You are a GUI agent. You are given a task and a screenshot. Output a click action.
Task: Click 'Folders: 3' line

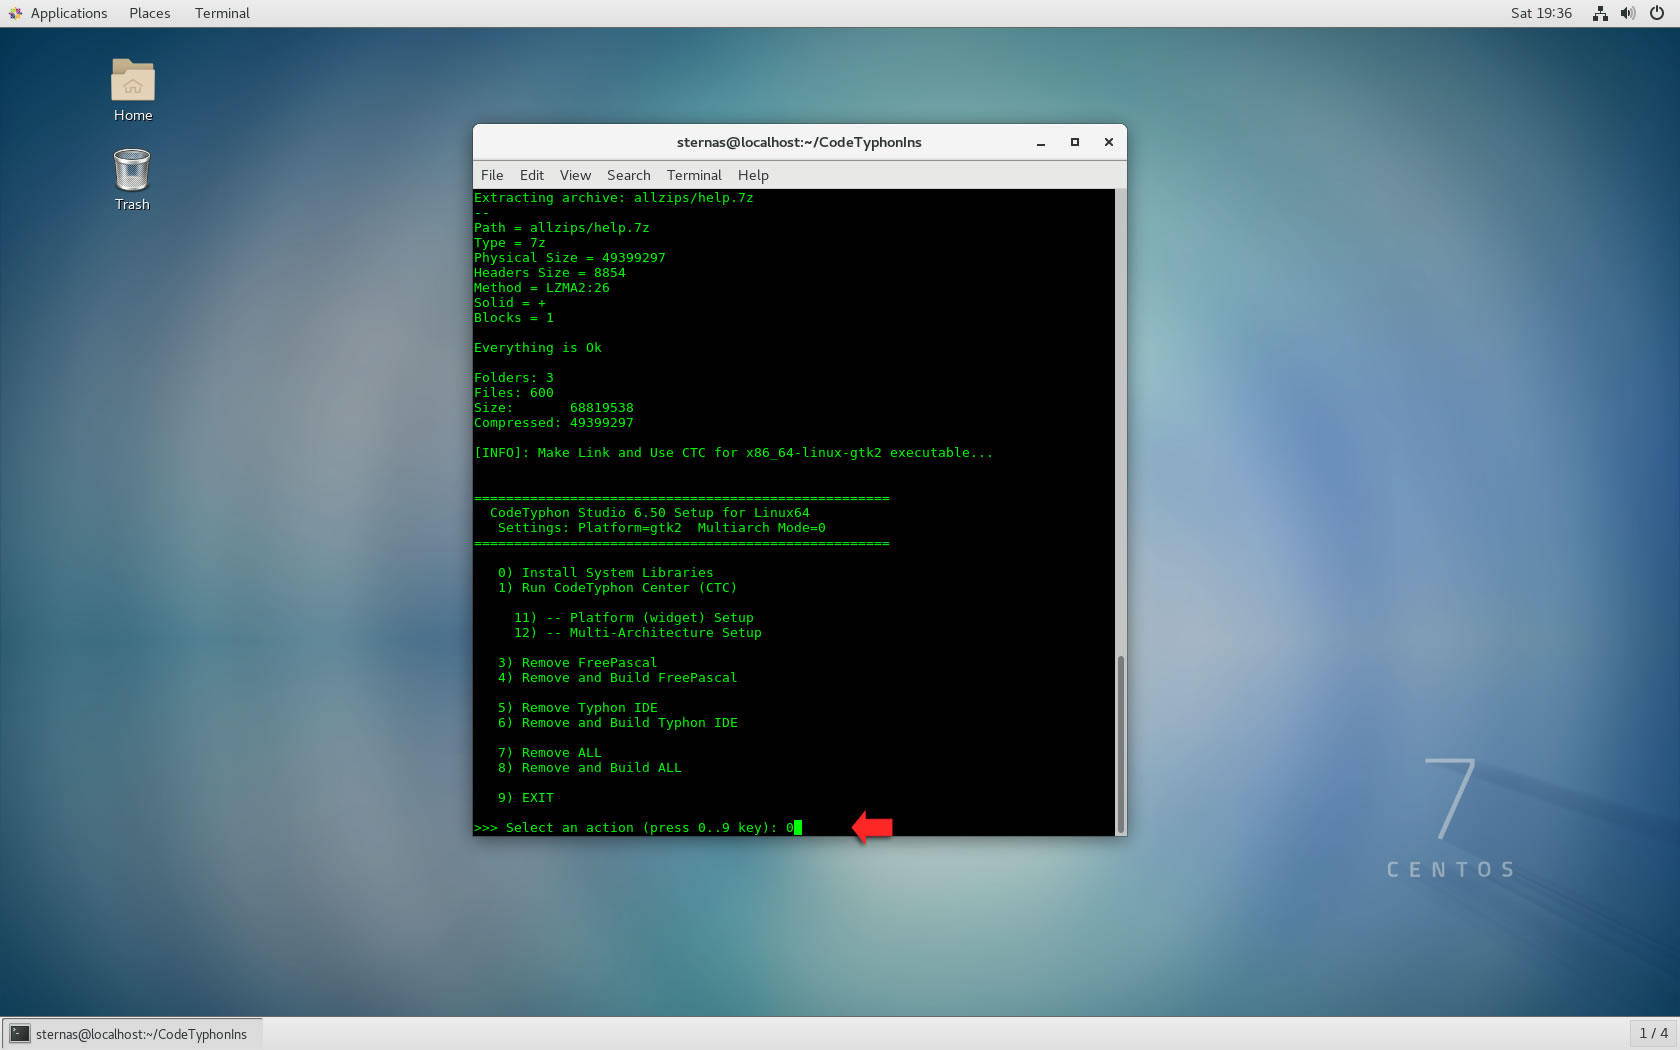pos(514,378)
